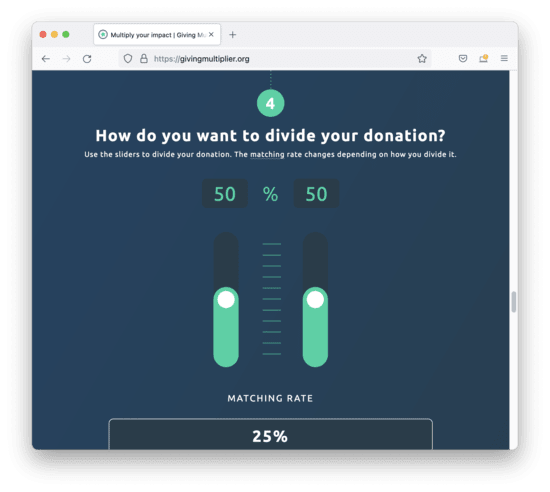Click the browser forward arrow
550x492 pixels.
[66, 59]
